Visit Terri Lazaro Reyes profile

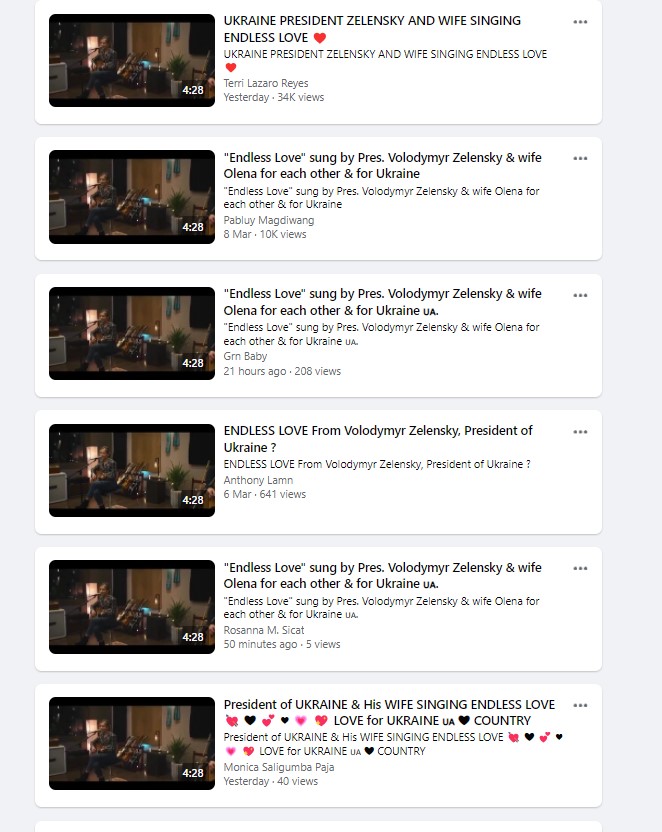(266, 83)
